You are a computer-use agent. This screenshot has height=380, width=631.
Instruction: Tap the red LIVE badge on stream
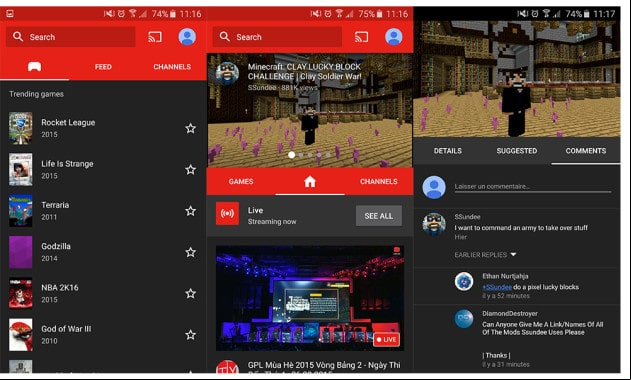click(x=386, y=339)
